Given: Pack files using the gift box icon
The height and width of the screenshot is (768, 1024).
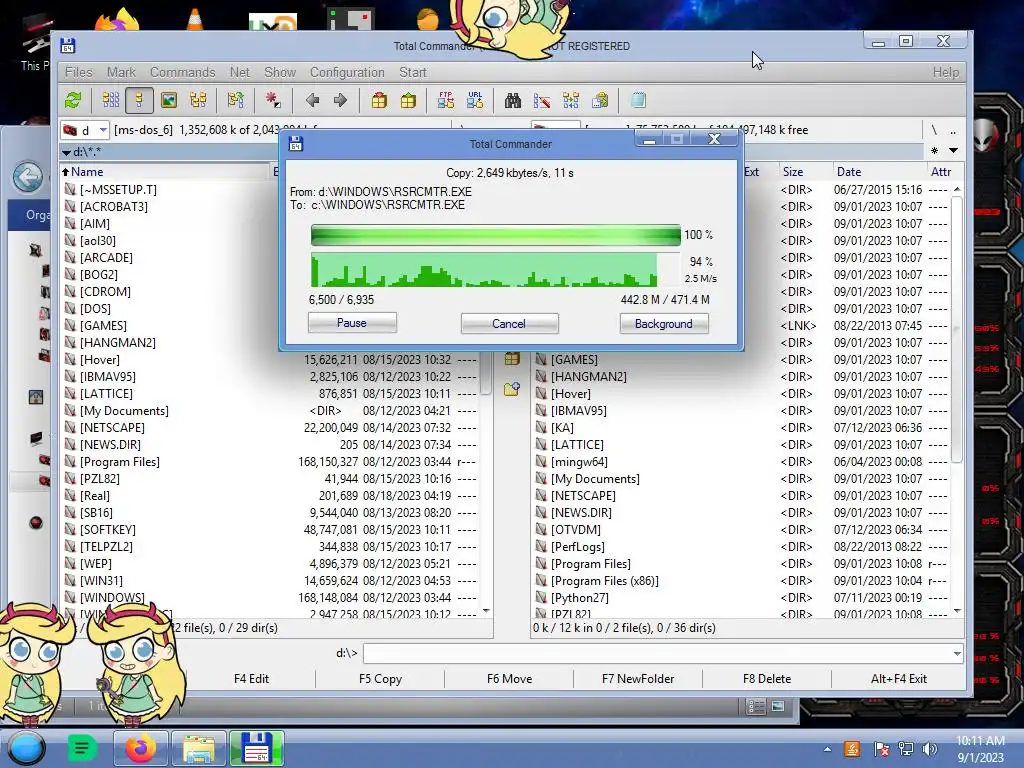Looking at the screenshot, I should pyautogui.click(x=379, y=100).
